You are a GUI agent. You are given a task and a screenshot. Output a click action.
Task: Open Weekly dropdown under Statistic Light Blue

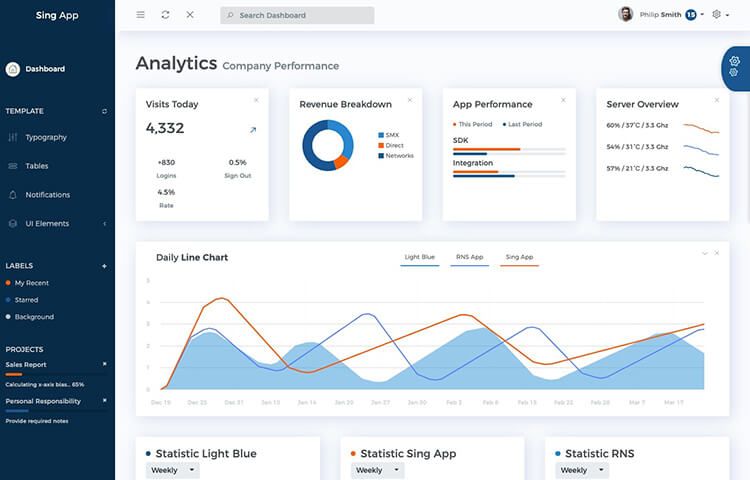(x=173, y=470)
